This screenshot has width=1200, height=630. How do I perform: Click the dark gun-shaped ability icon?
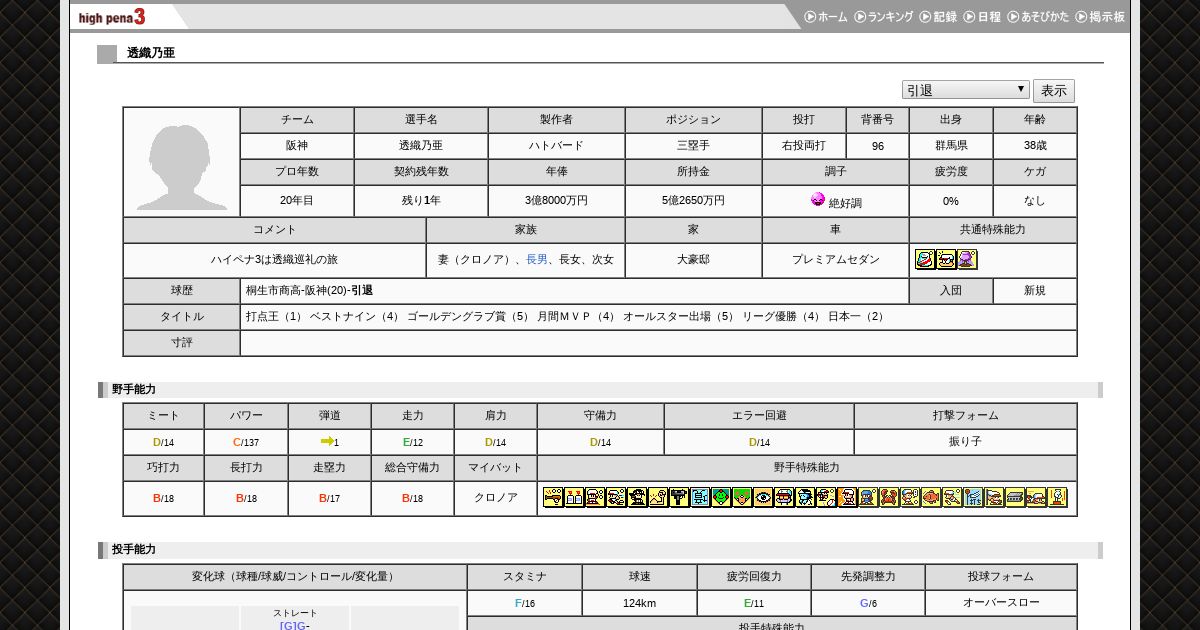(679, 497)
